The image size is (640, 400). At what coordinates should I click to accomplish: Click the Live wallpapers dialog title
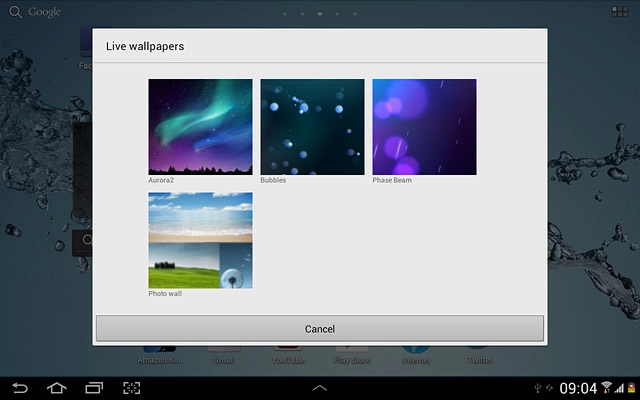pyautogui.click(x=145, y=46)
